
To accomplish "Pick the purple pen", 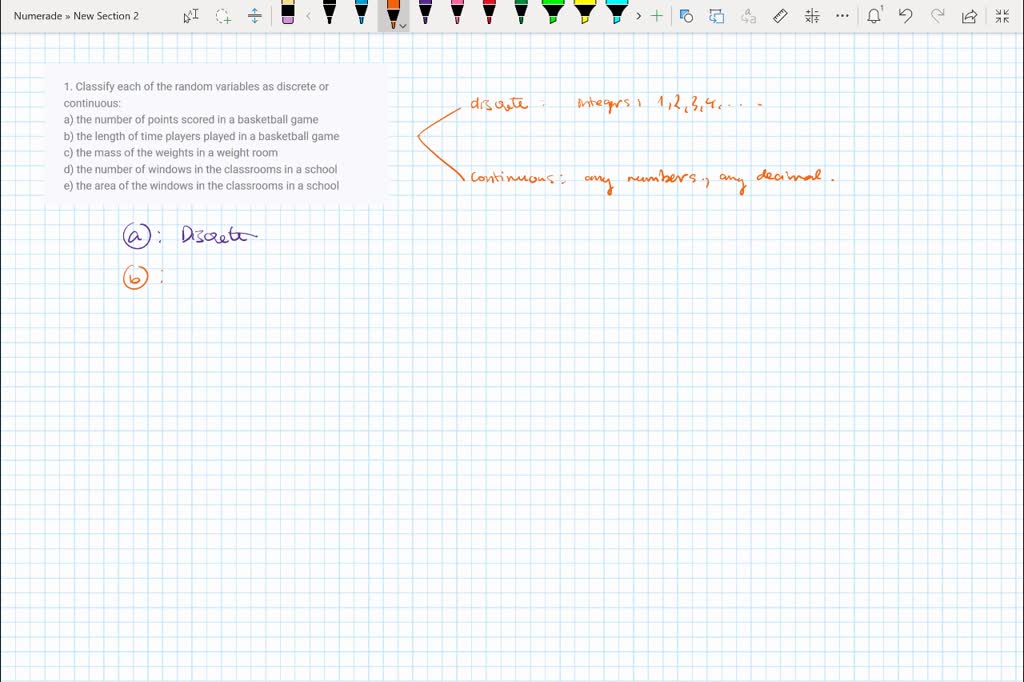I will point(426,13).
